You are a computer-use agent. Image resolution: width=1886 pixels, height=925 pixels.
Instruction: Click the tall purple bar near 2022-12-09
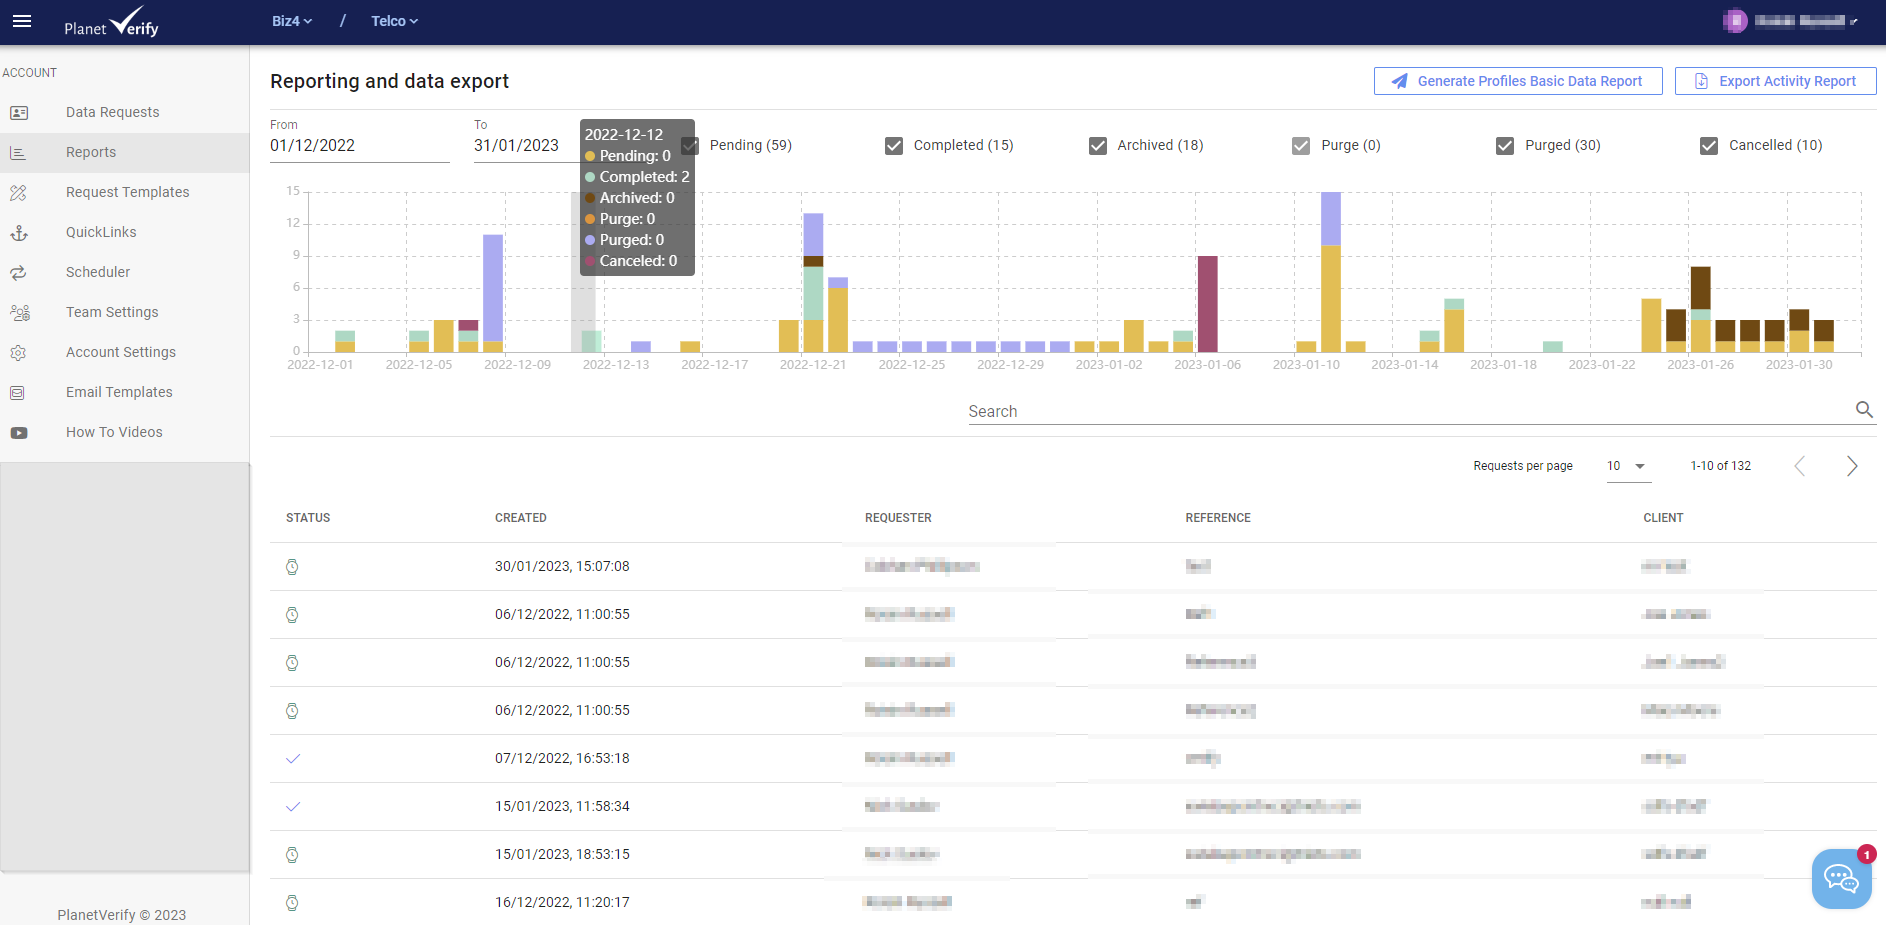(x=493, y=288)
